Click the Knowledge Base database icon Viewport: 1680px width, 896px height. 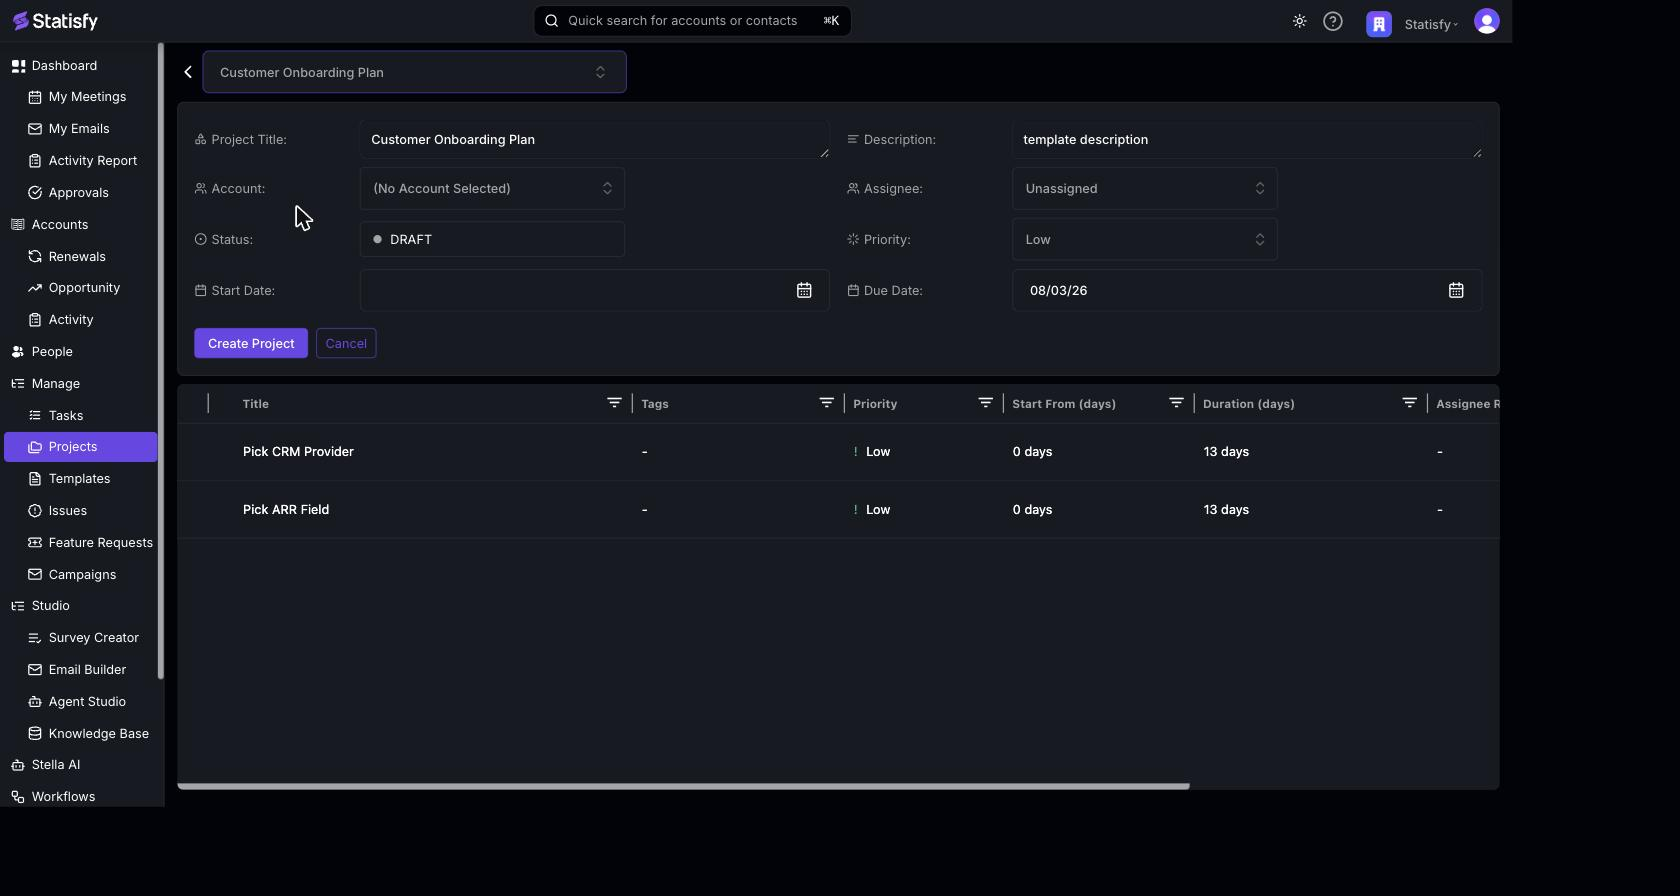tap(35, 734)
